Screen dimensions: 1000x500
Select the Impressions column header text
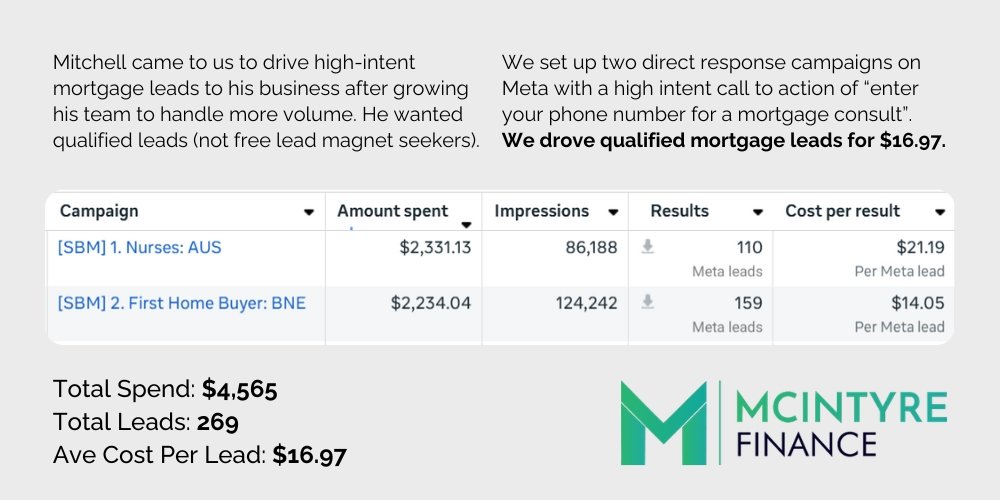click(541, 211)
